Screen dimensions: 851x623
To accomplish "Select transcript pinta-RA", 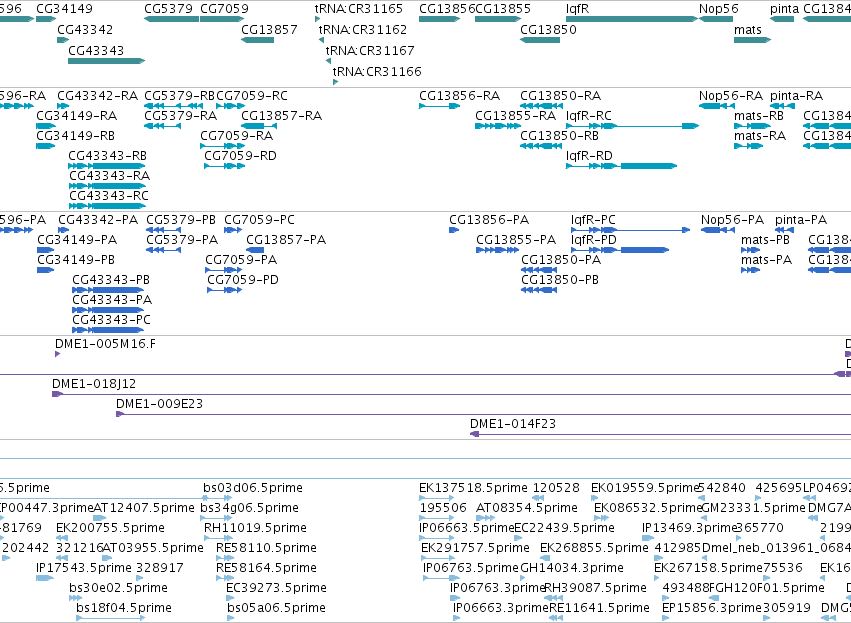I will (x=783, y=106).
